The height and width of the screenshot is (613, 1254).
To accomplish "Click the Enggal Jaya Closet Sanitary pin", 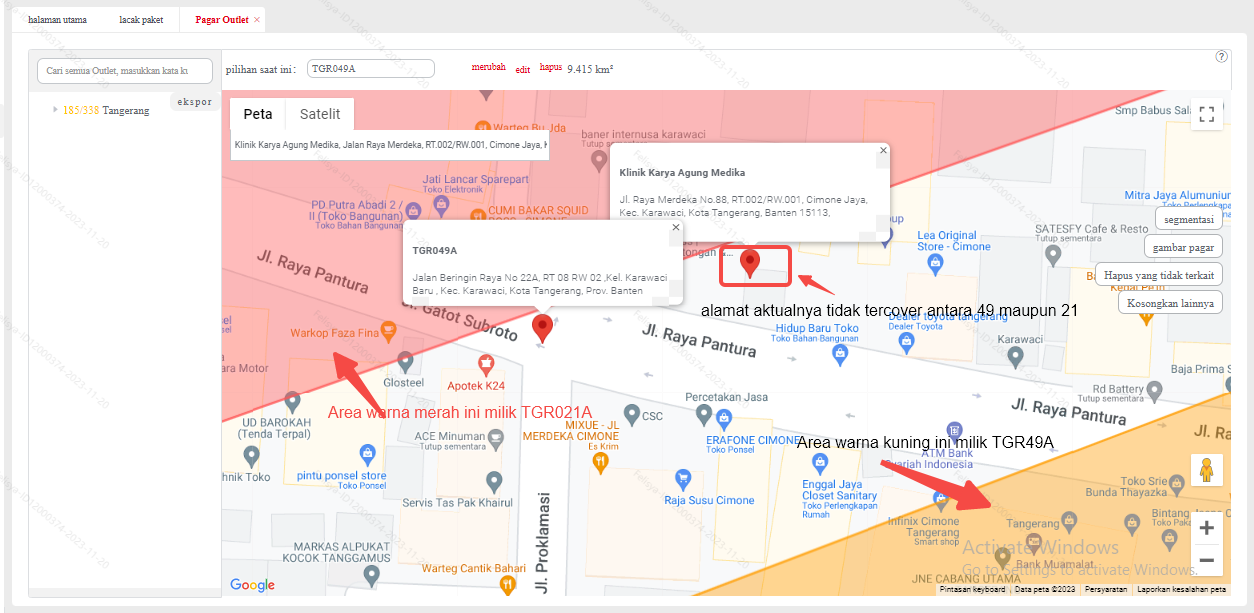I will [820, 464].
